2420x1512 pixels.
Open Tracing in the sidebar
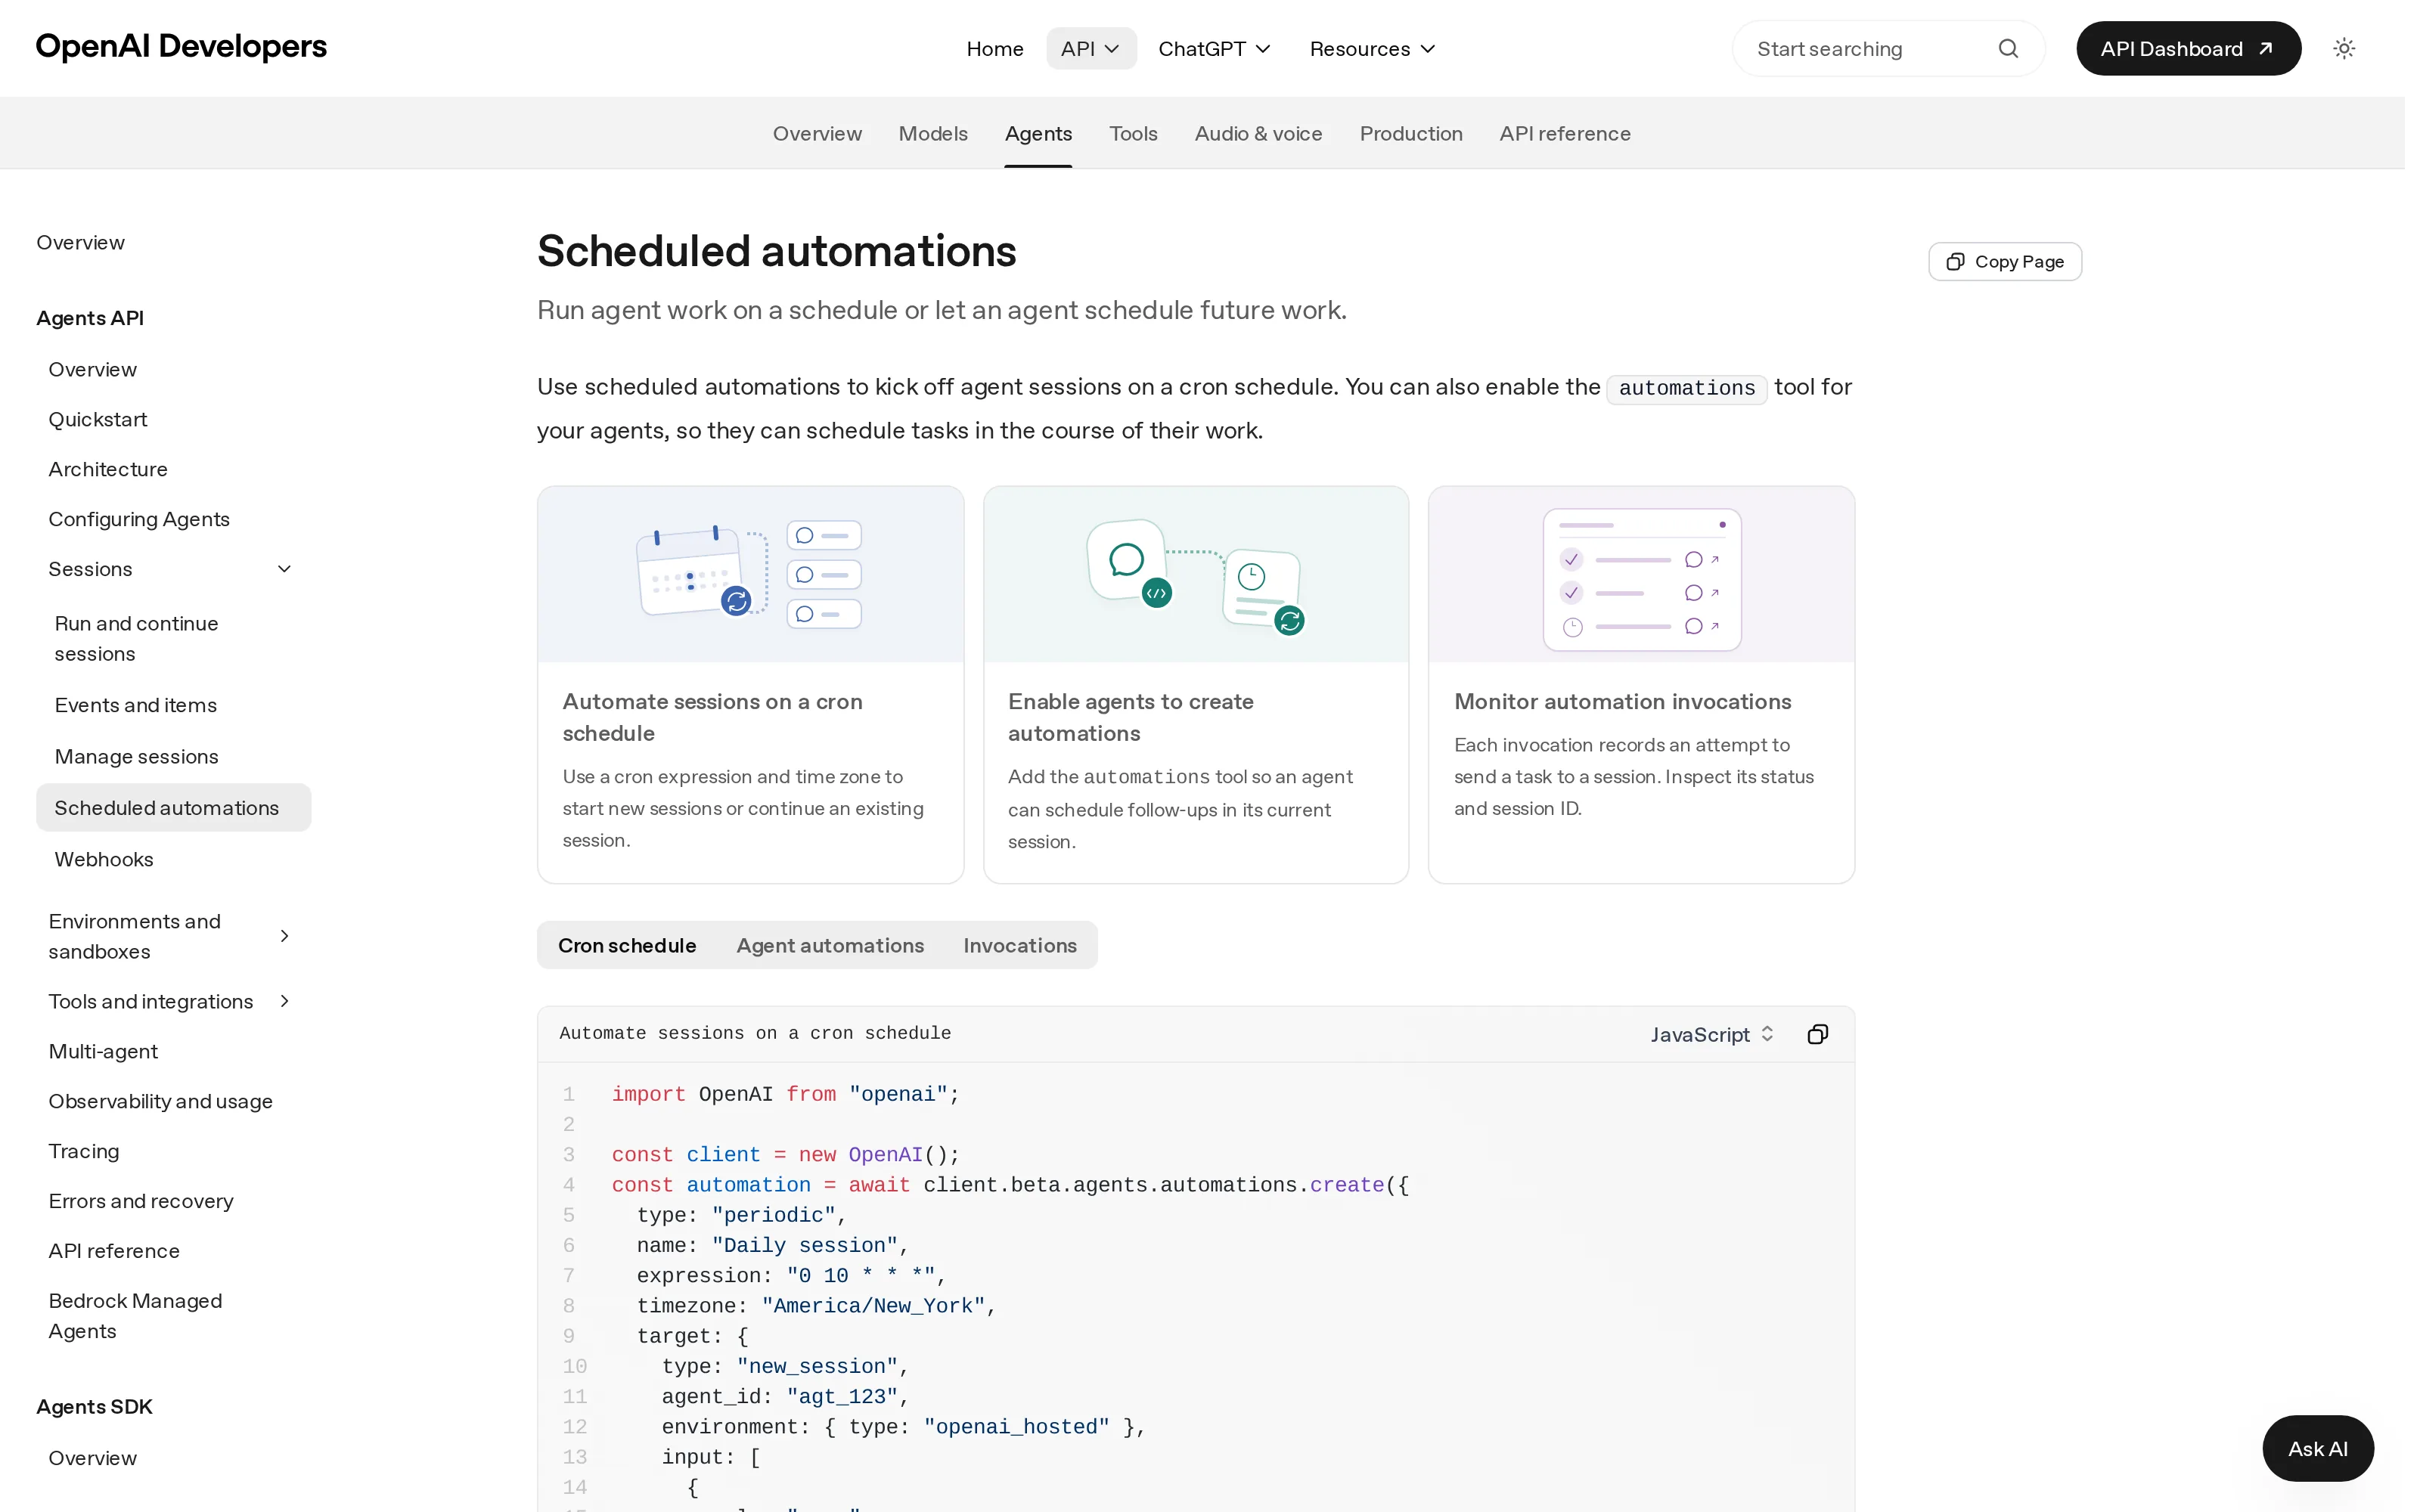click(84, 1151)
